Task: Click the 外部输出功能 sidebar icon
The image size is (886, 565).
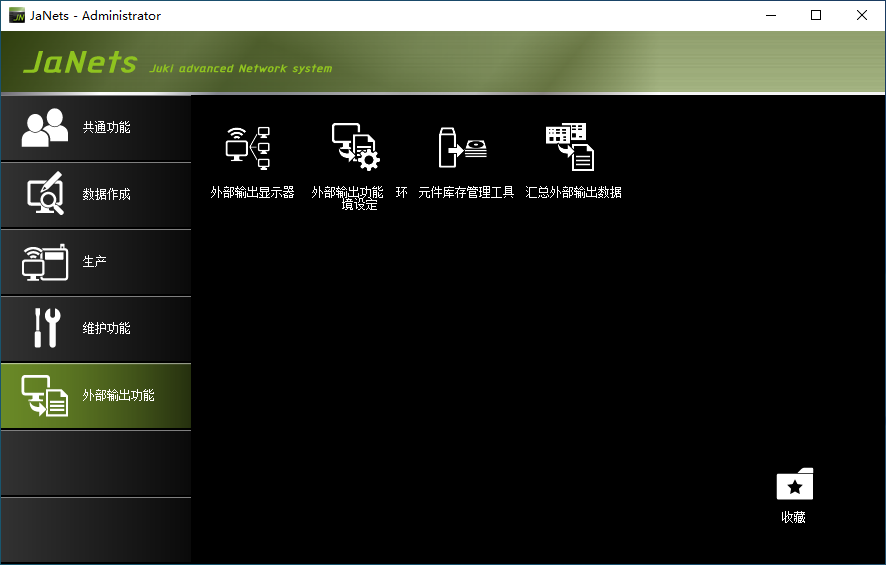Action: 45,396
